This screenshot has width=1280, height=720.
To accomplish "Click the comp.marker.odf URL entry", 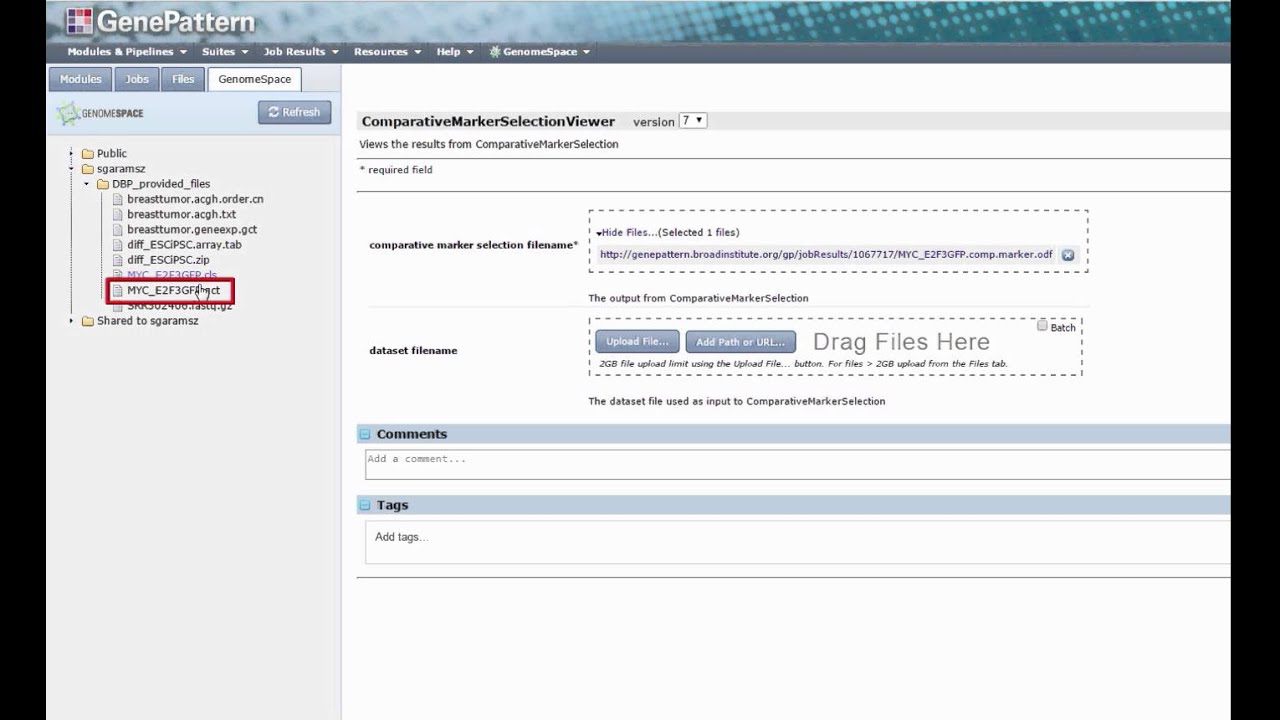I will coord(826,254).
